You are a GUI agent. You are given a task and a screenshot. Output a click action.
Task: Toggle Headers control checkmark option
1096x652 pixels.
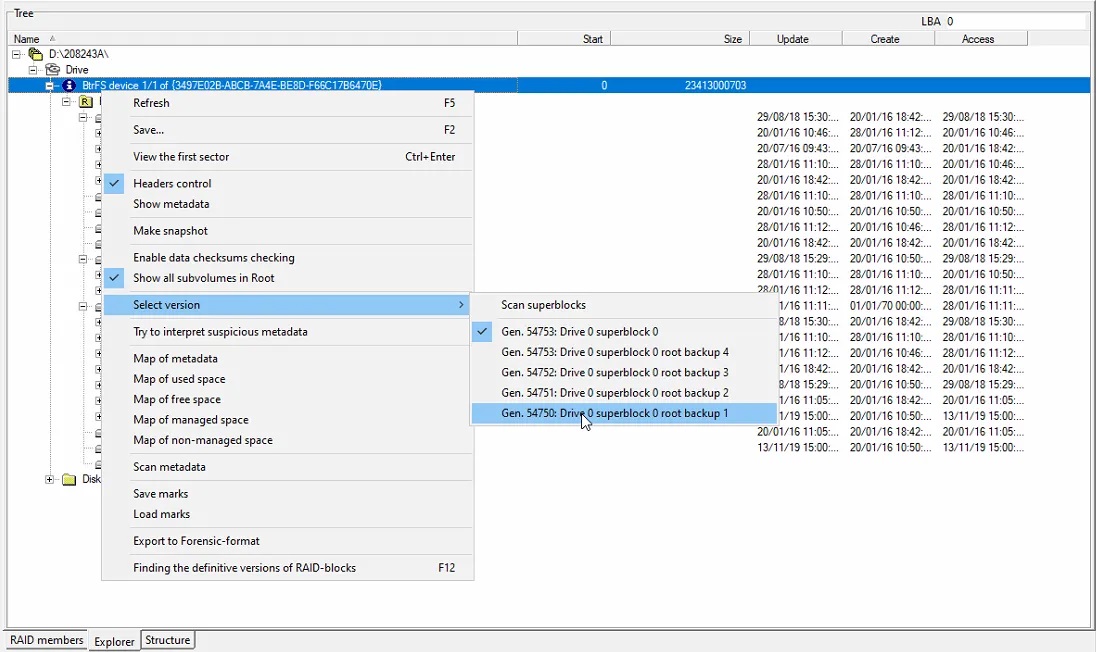coord(172,183)
